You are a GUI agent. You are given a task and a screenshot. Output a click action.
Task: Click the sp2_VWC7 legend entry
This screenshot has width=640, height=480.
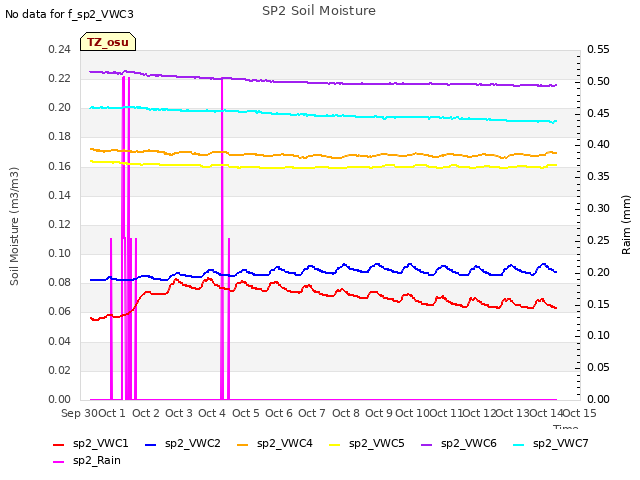tap(551, 444)
